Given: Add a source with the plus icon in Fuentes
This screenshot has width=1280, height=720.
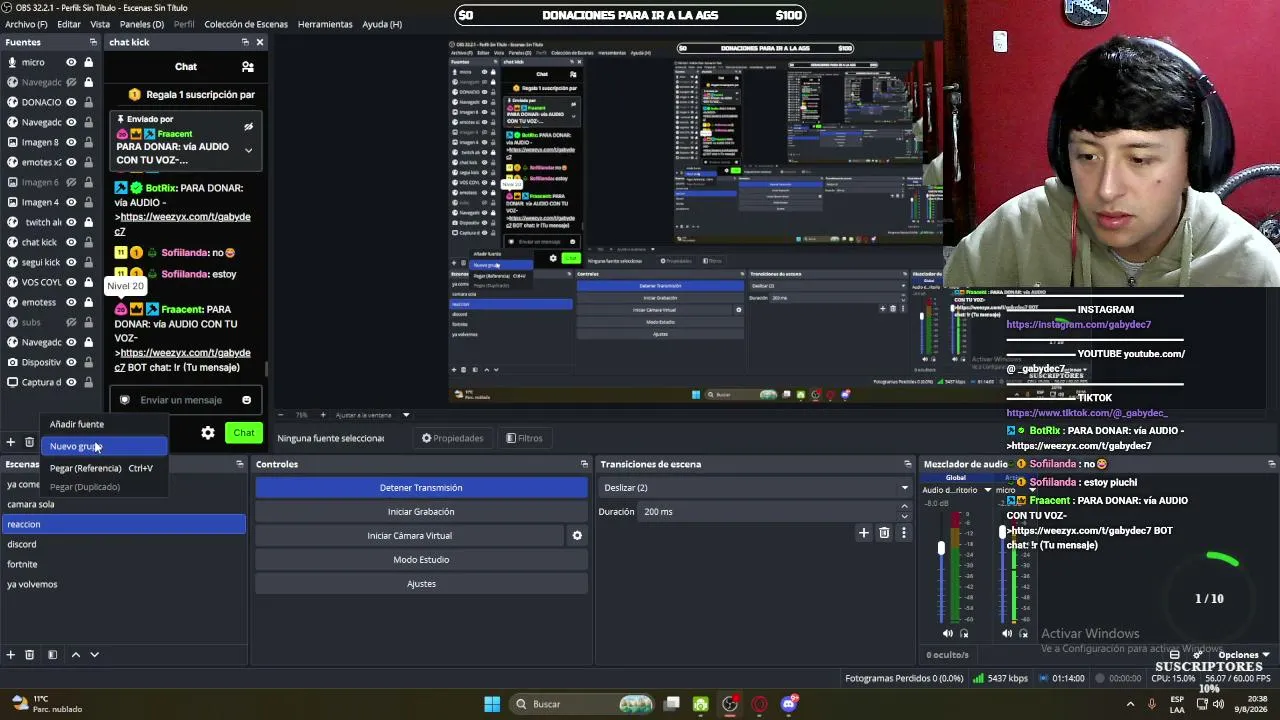Looking at the screenshot, I should pyautogui.click(x=10, y=442).
